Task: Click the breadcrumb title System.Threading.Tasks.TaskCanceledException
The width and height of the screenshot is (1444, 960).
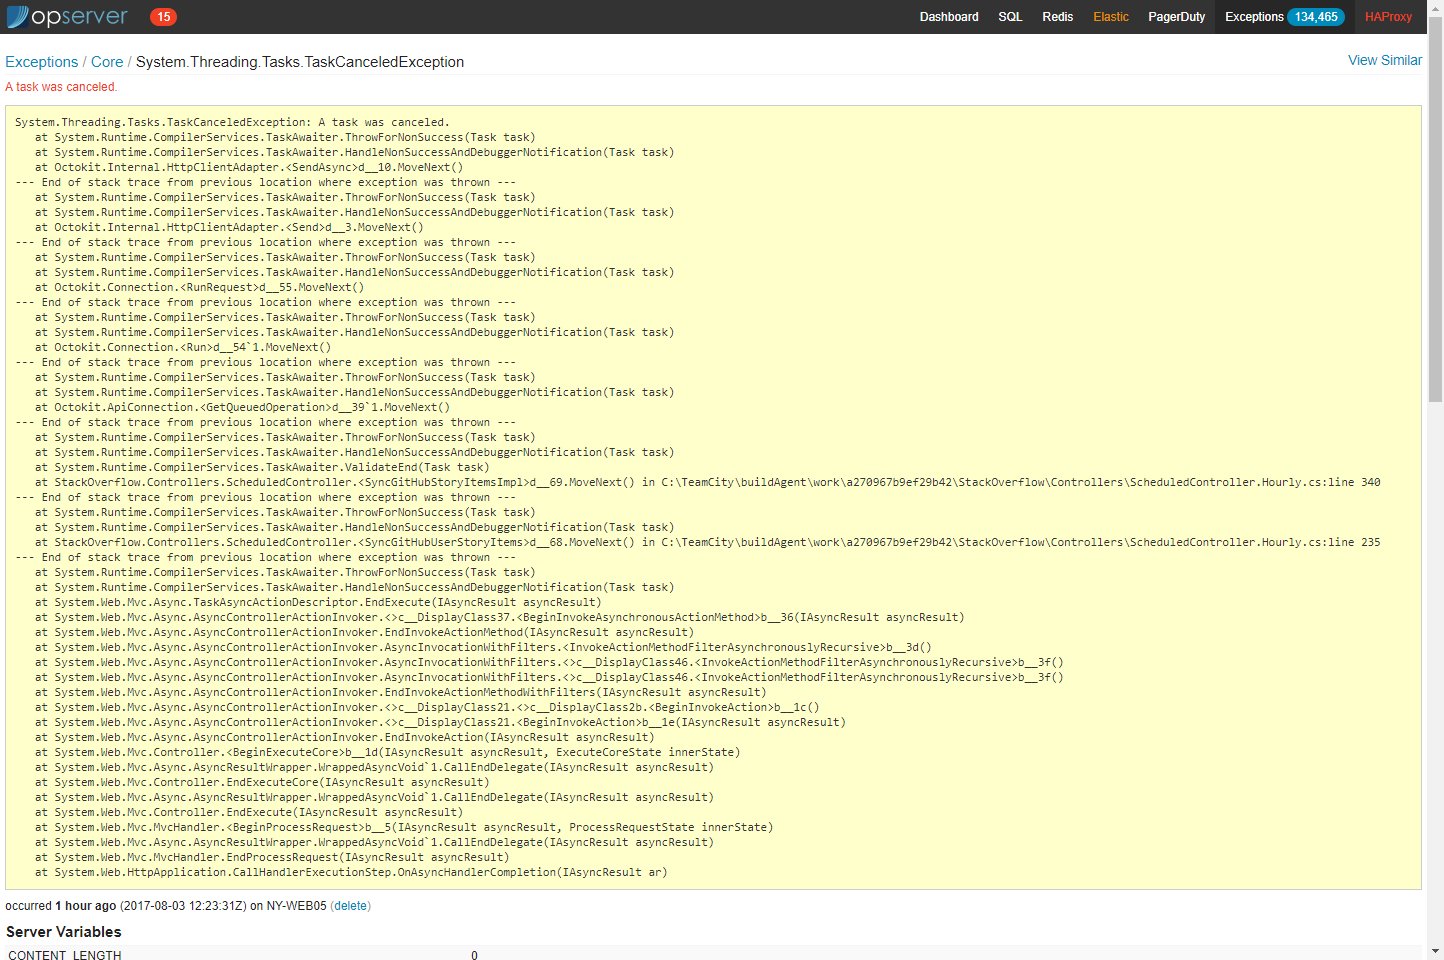Action: 300,62
